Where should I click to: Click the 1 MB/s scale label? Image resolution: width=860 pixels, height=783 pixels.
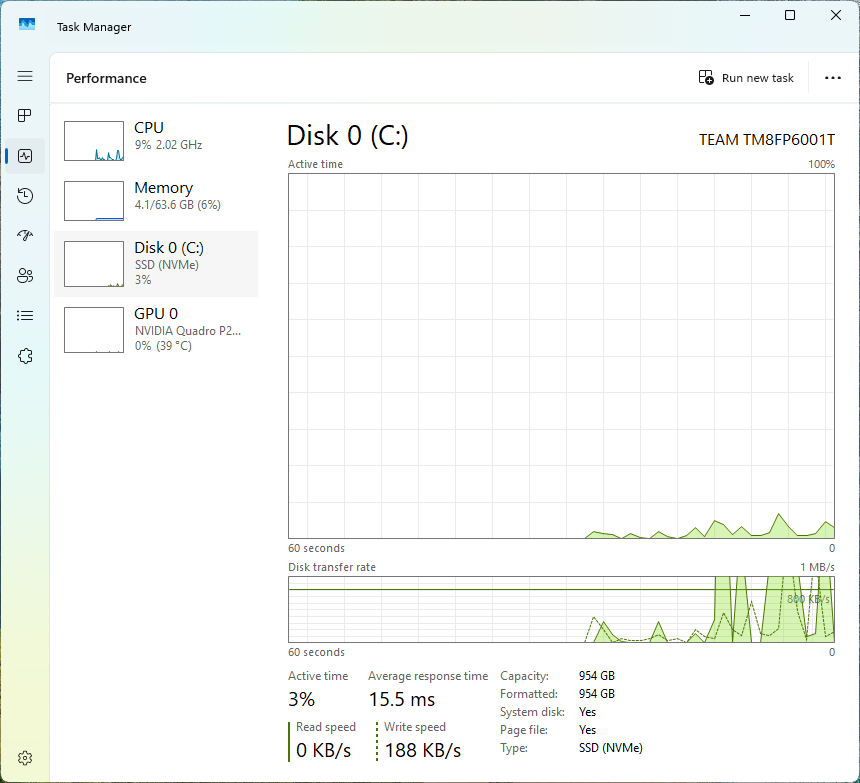(817, 568)
